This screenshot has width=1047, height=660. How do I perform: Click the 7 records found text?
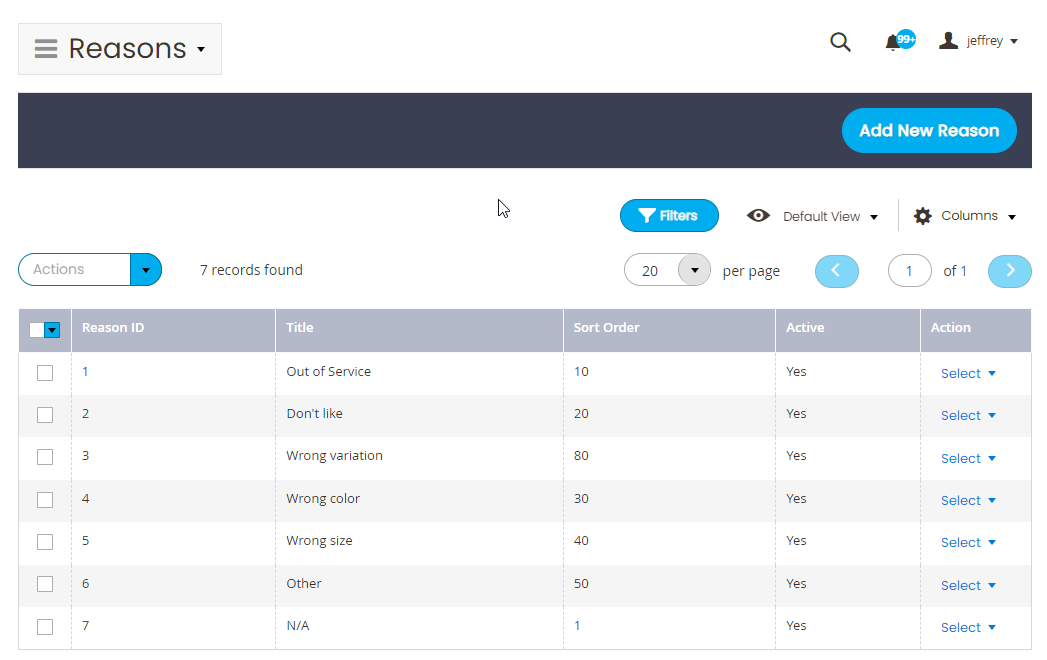point(251,270)
